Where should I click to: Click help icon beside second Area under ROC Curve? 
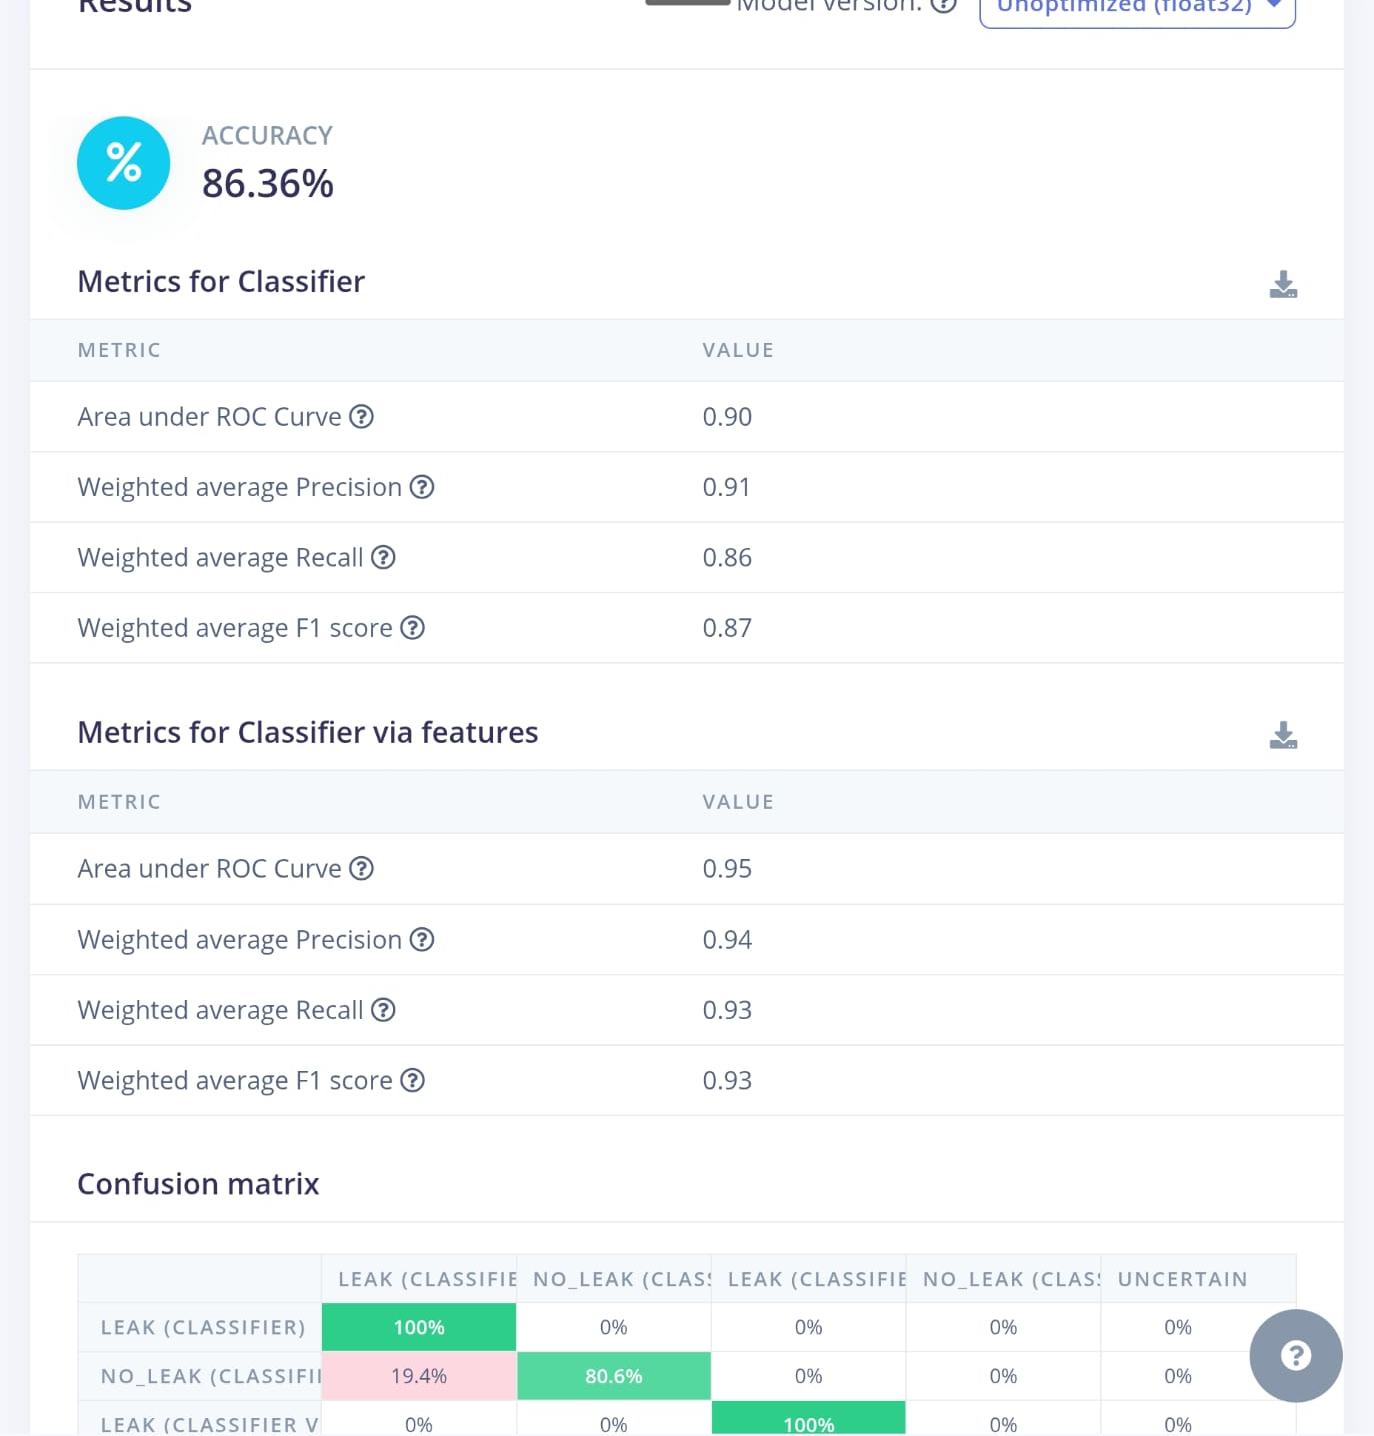point(361,869)
